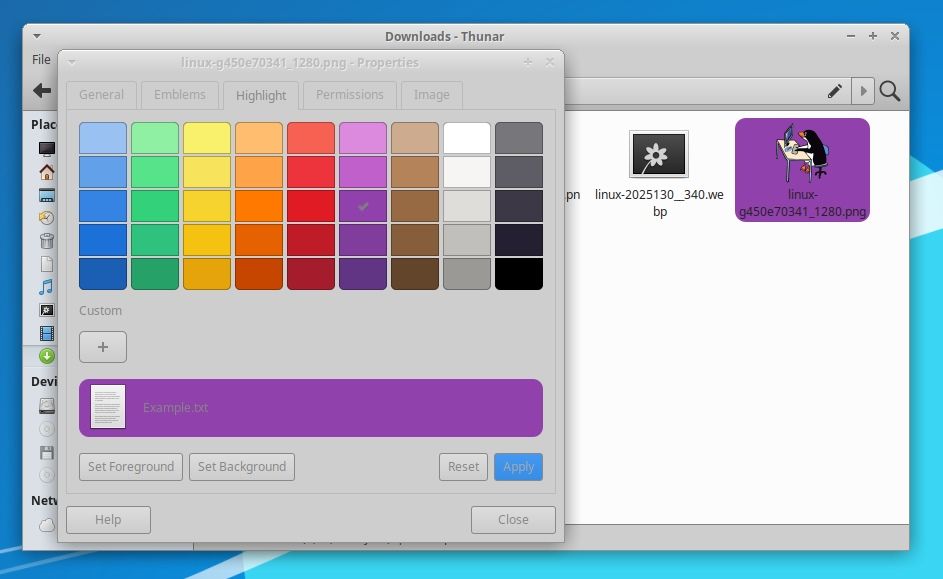Activate the search magnifier icon
The height and width of the screenshot is (579, 943).
(x=889, y=90)
